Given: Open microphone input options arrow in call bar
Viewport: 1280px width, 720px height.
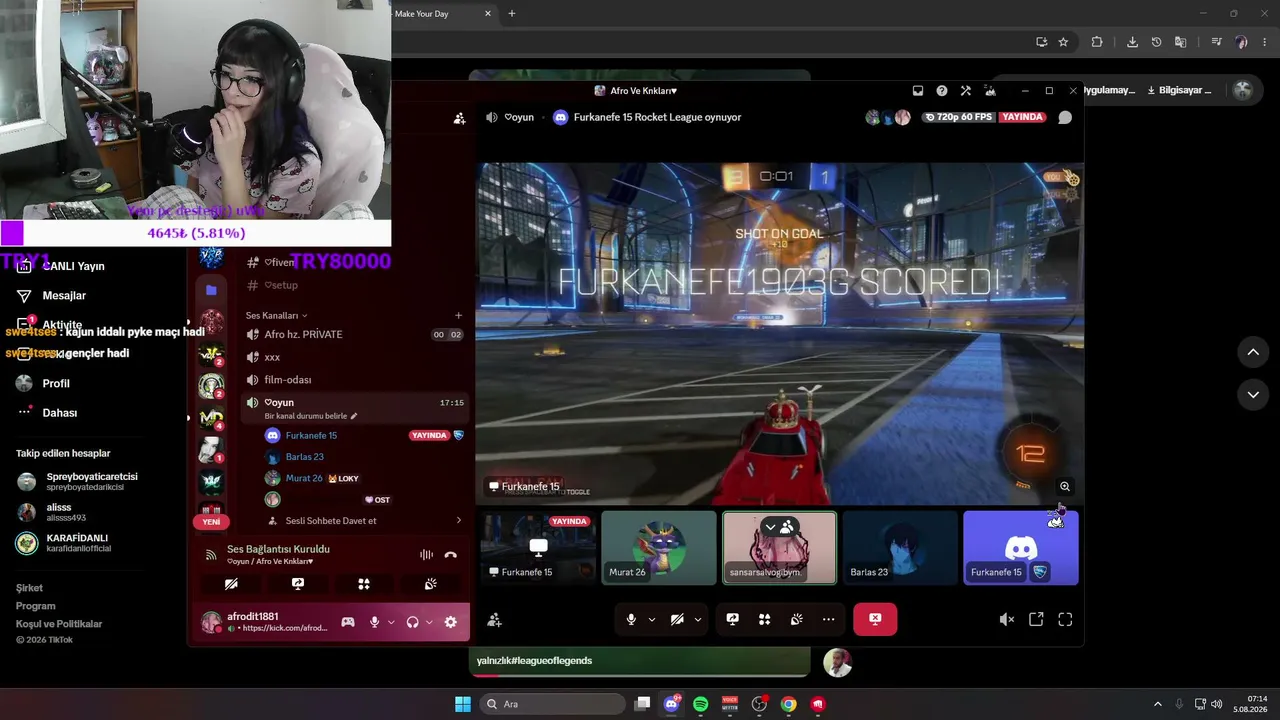Looking at the screenshot, I should point(652,620).
